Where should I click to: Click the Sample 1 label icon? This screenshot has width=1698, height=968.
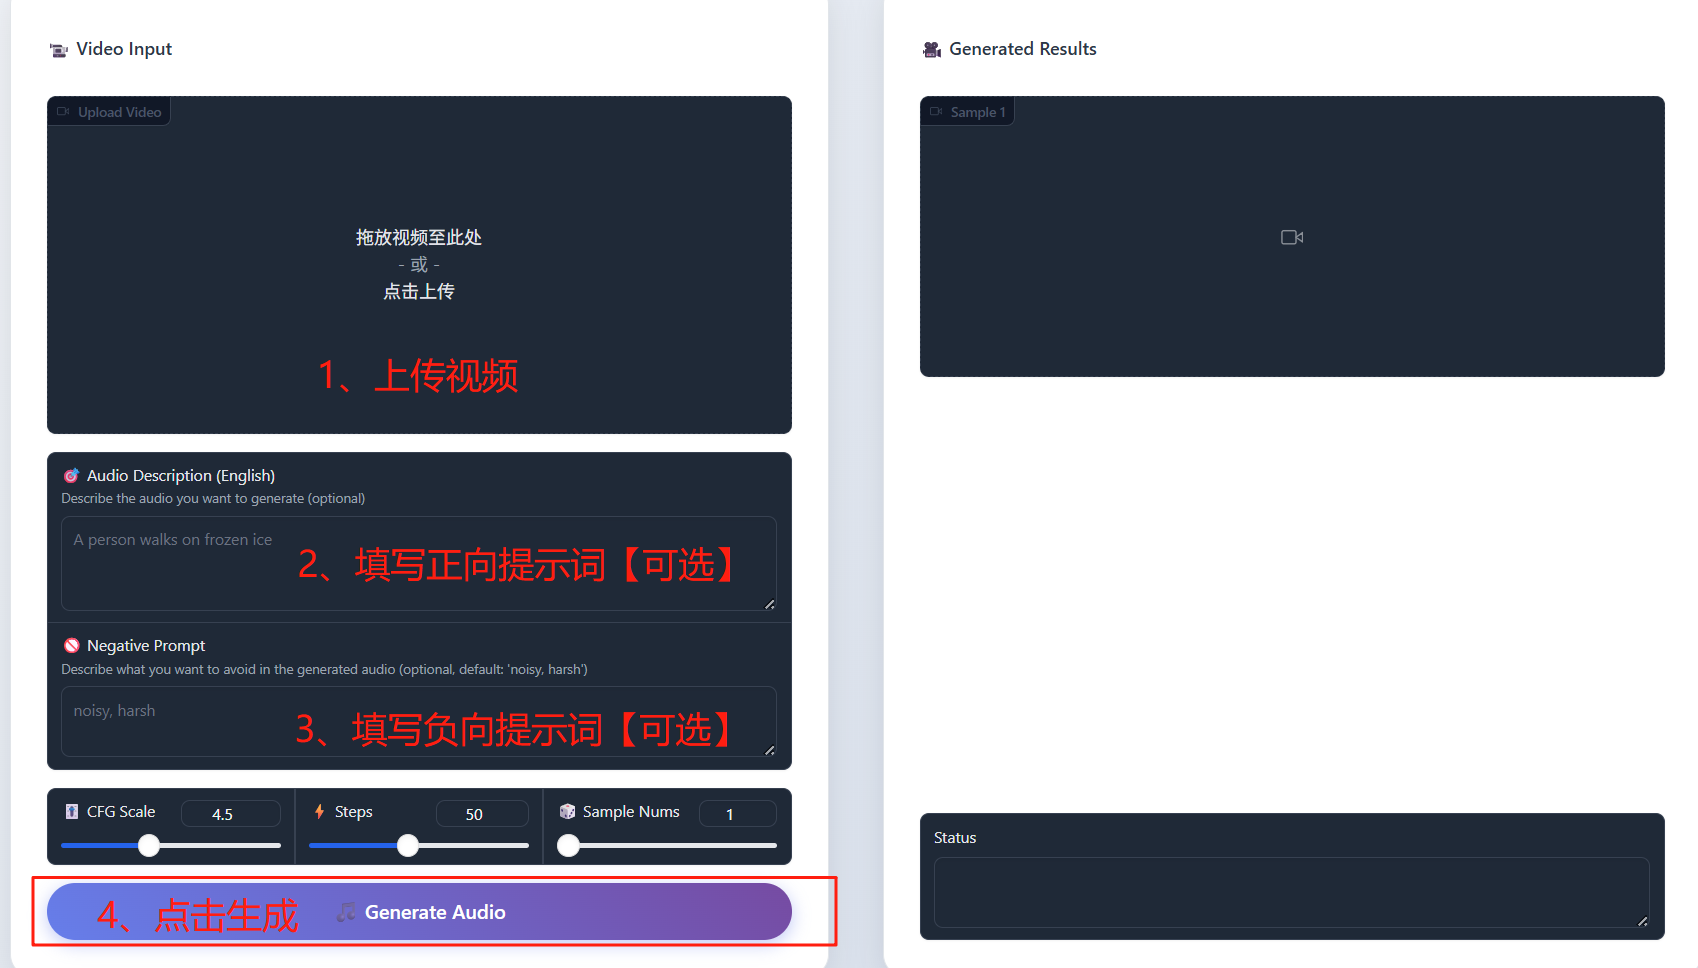pyautogui.click(x=936, y=112)
